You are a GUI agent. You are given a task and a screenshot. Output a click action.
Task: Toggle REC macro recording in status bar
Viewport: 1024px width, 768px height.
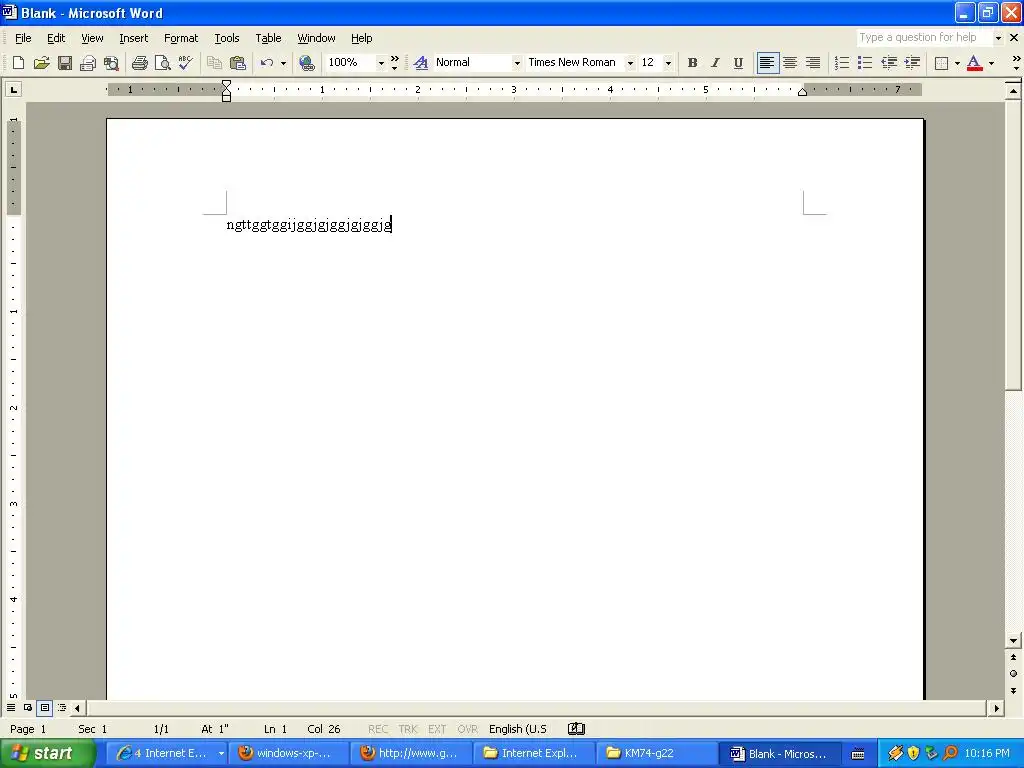[377, 729]
